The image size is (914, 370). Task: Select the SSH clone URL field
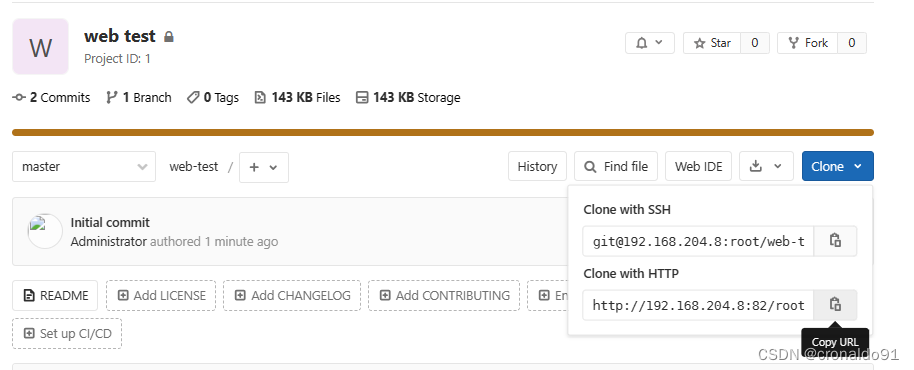[x=698, y=241]
